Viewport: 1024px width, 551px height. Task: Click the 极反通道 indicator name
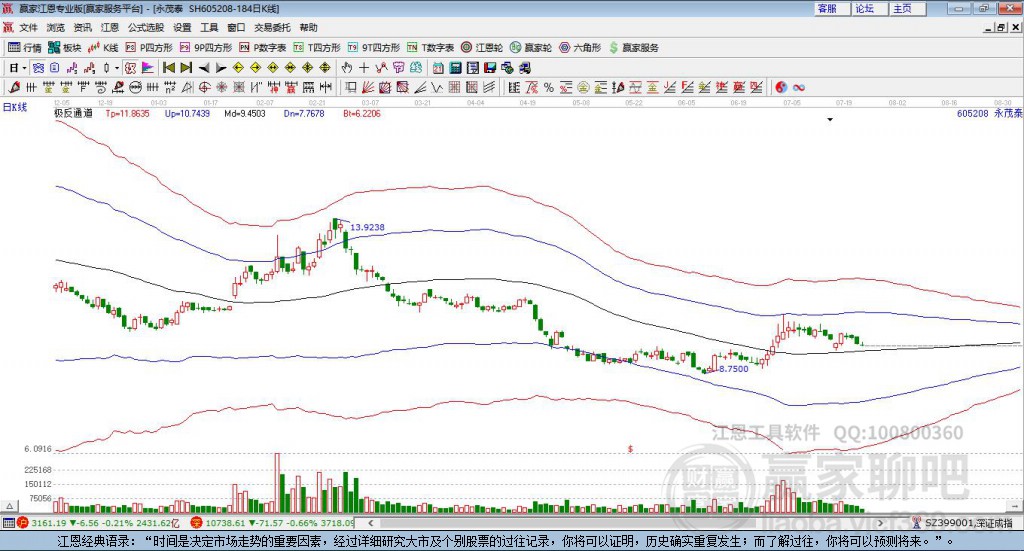(x=73, y=114)
